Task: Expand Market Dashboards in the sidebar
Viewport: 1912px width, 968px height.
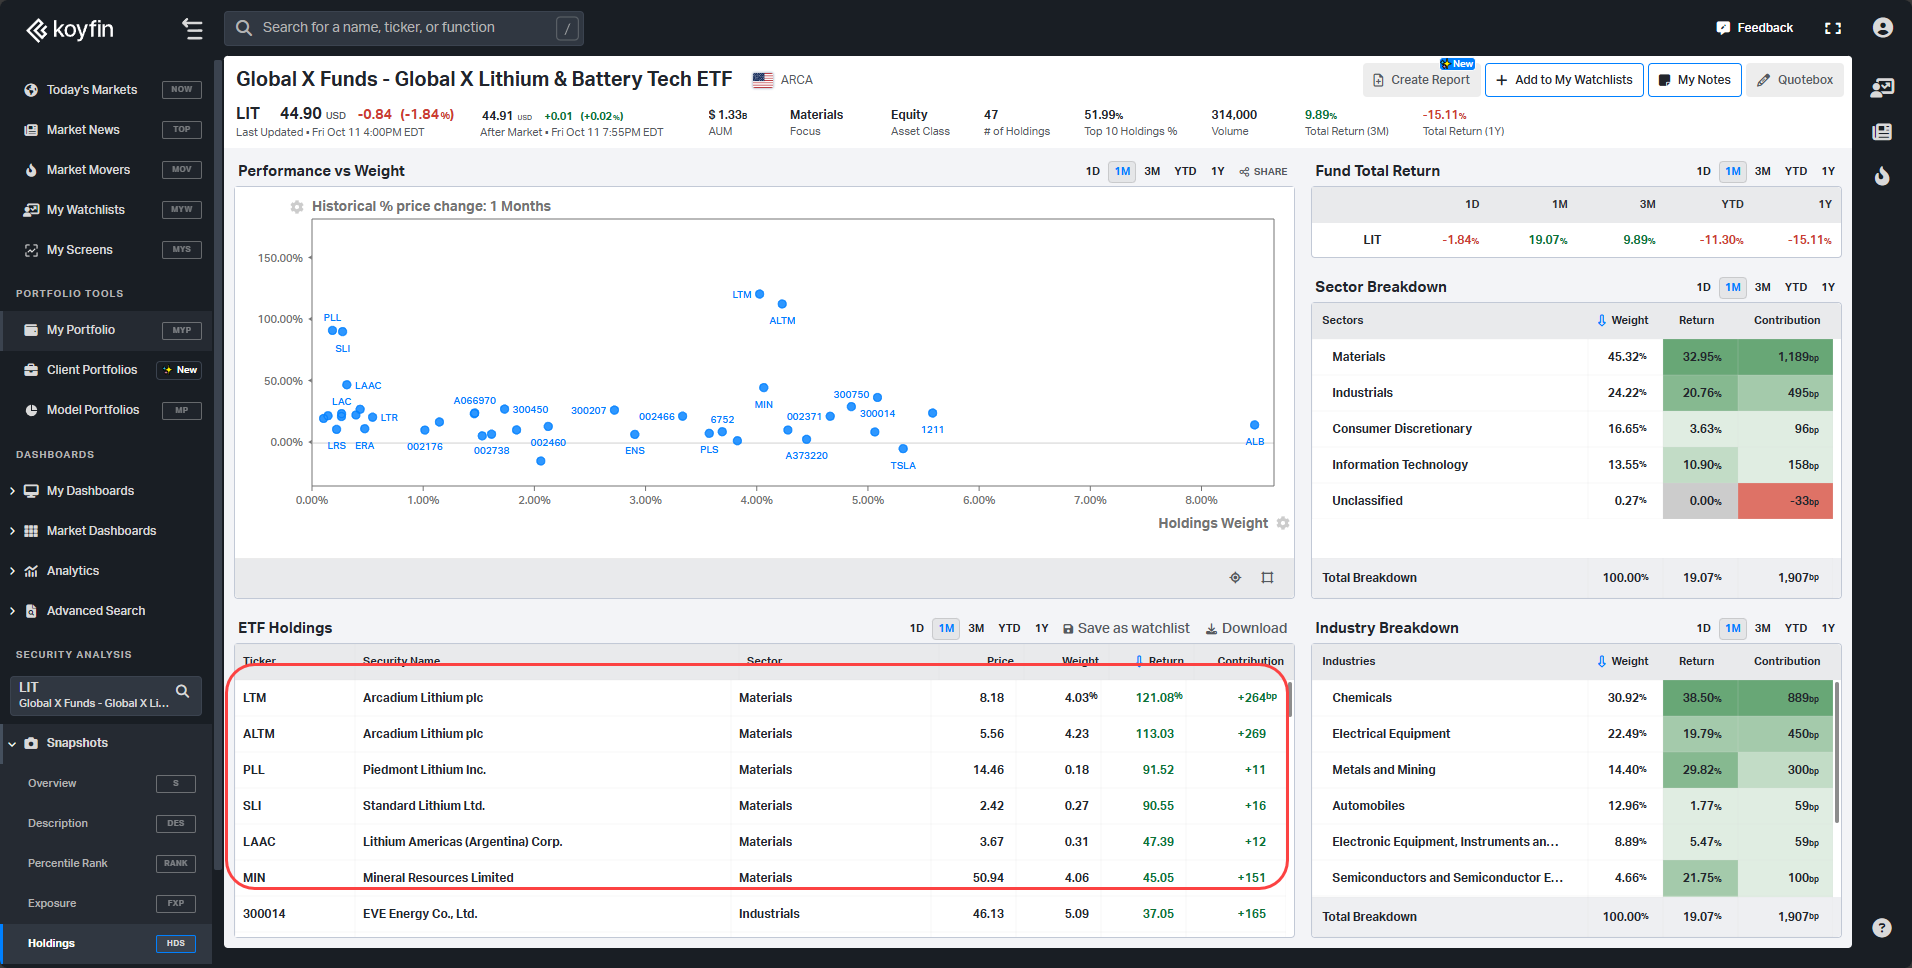Action: point(12,530)
